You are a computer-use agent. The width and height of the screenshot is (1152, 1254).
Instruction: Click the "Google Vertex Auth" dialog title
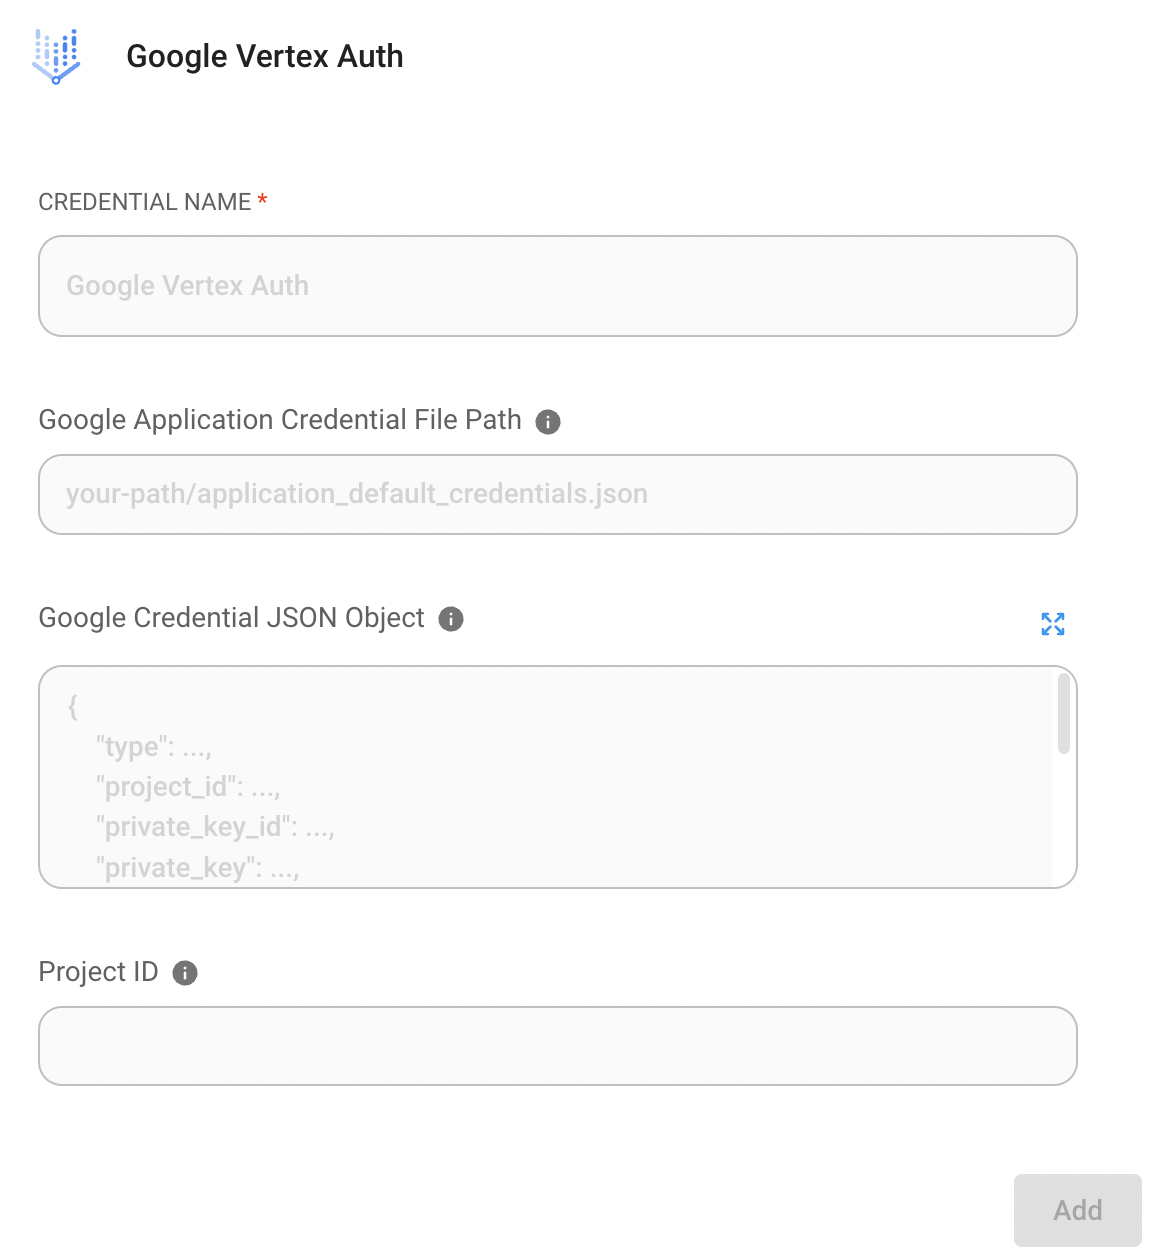tap(265, 57)
